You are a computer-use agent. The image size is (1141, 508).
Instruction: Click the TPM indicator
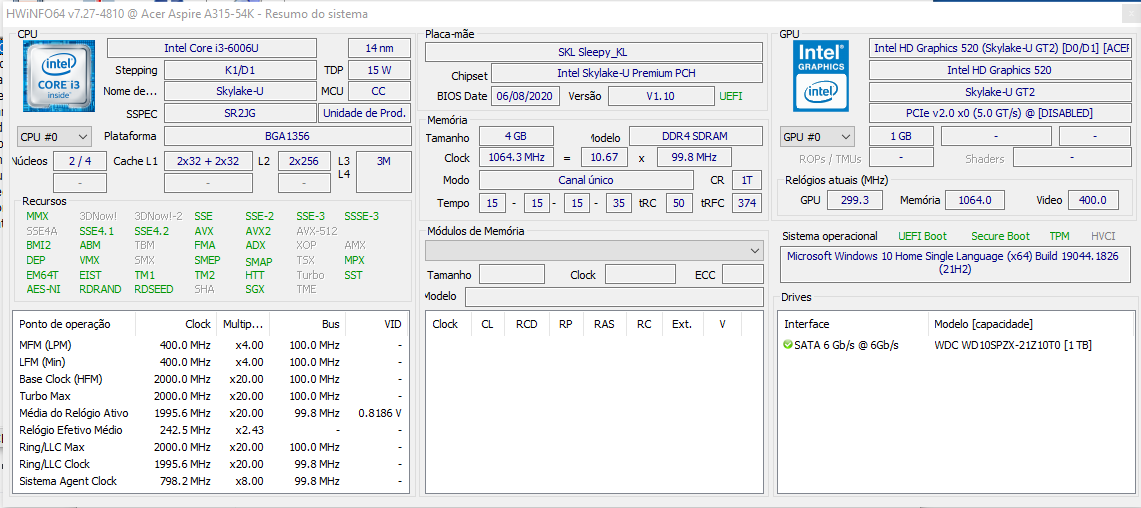[1060, 237]
